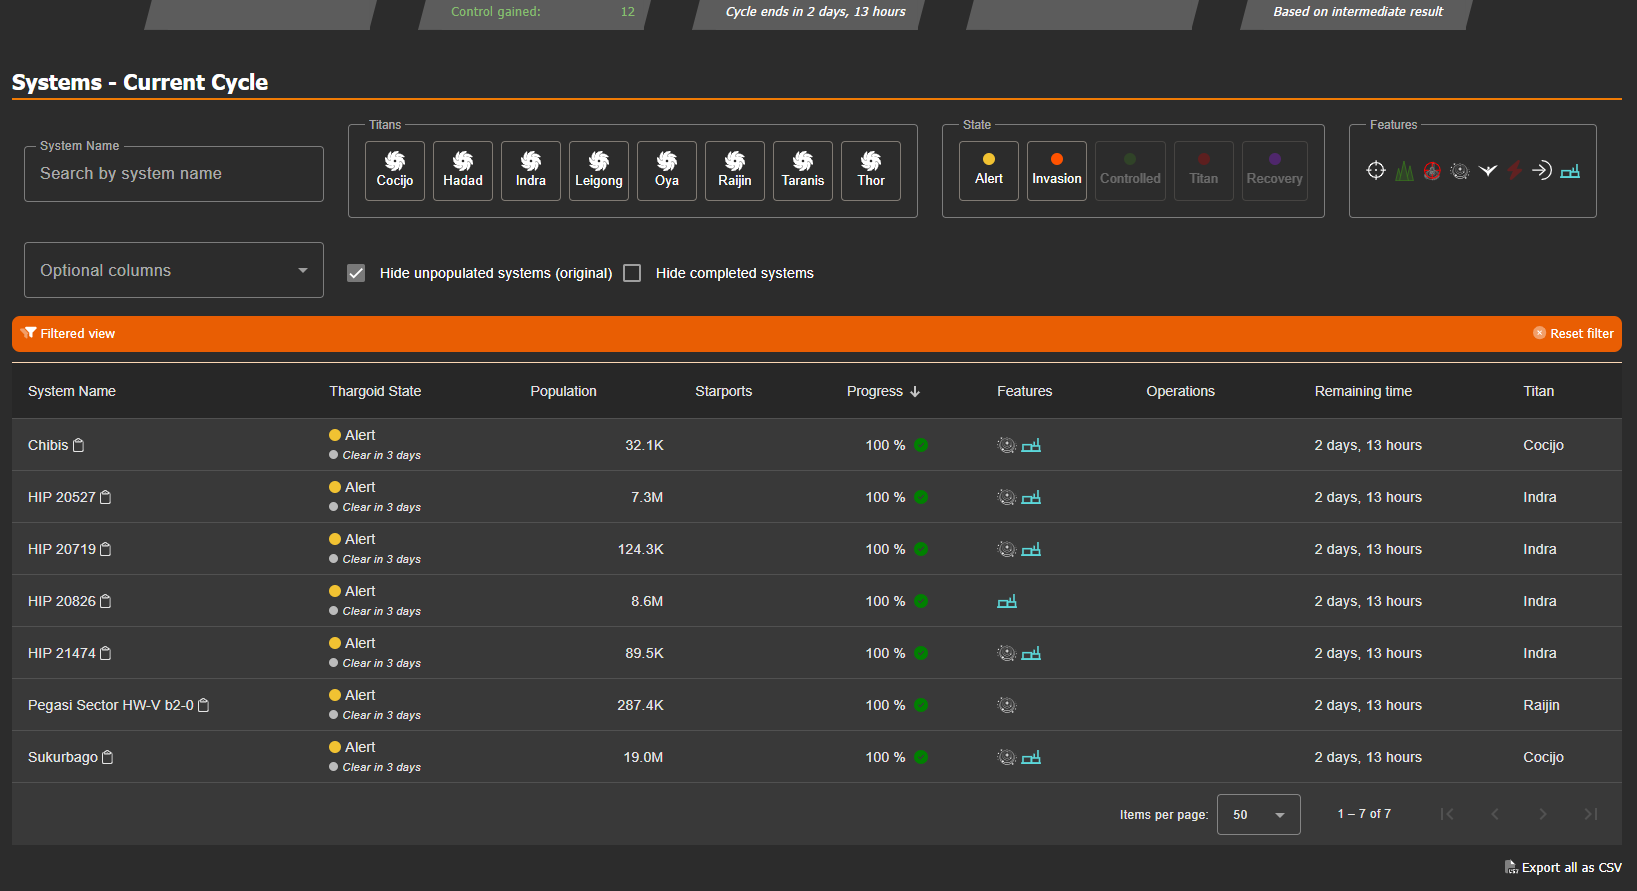Click Raijin titan cell in Pegasi Sector row
1637x891 pixels.
click(x=1541, y=705)
